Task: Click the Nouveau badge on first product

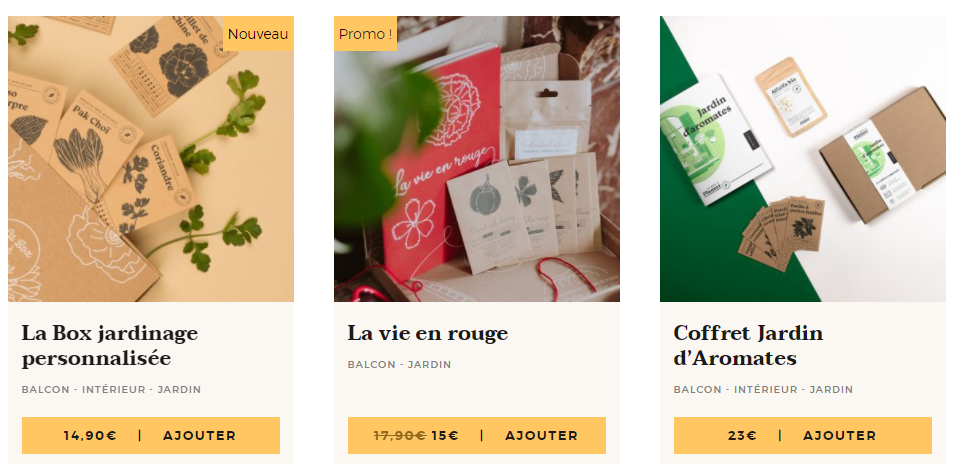Action: tap(258, 34)
